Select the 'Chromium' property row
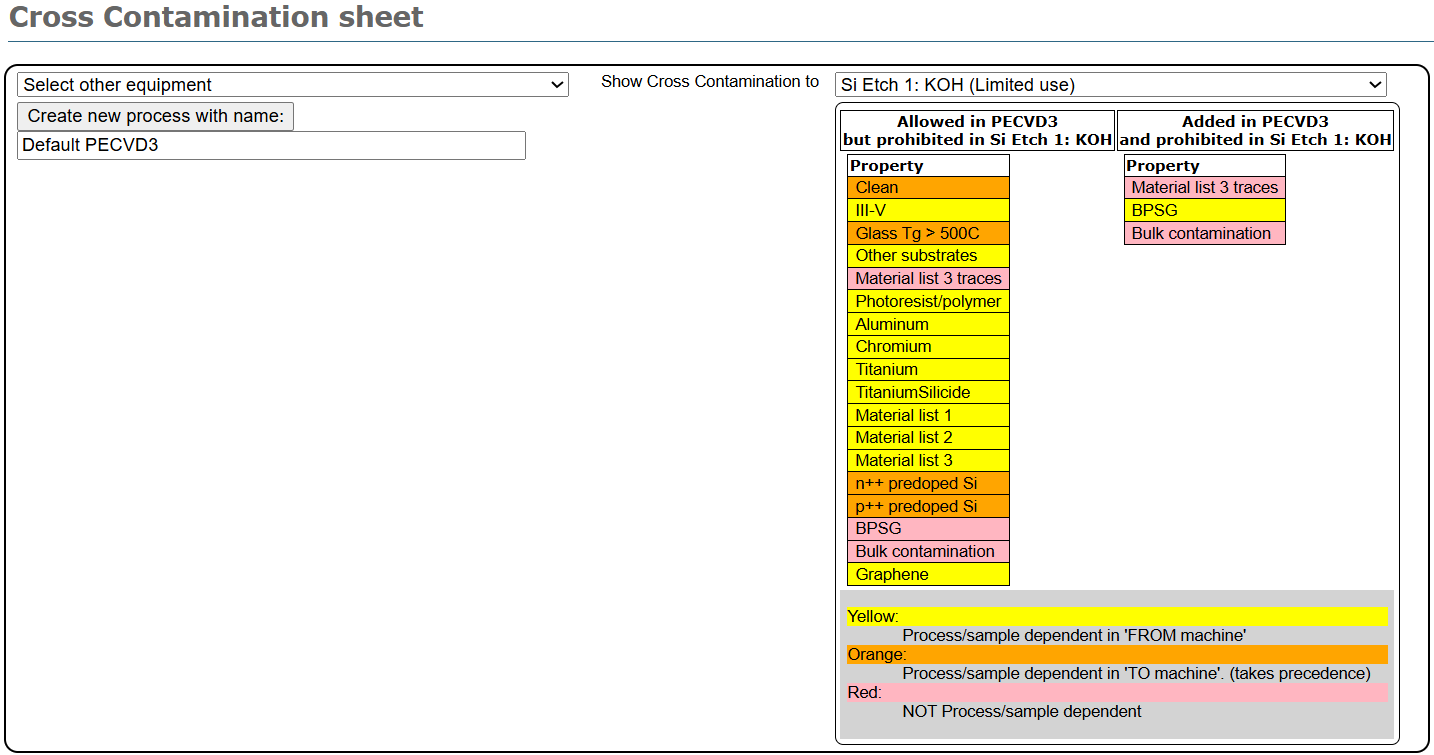This screenshot has height=755, width=1434. tap(928, 347)
